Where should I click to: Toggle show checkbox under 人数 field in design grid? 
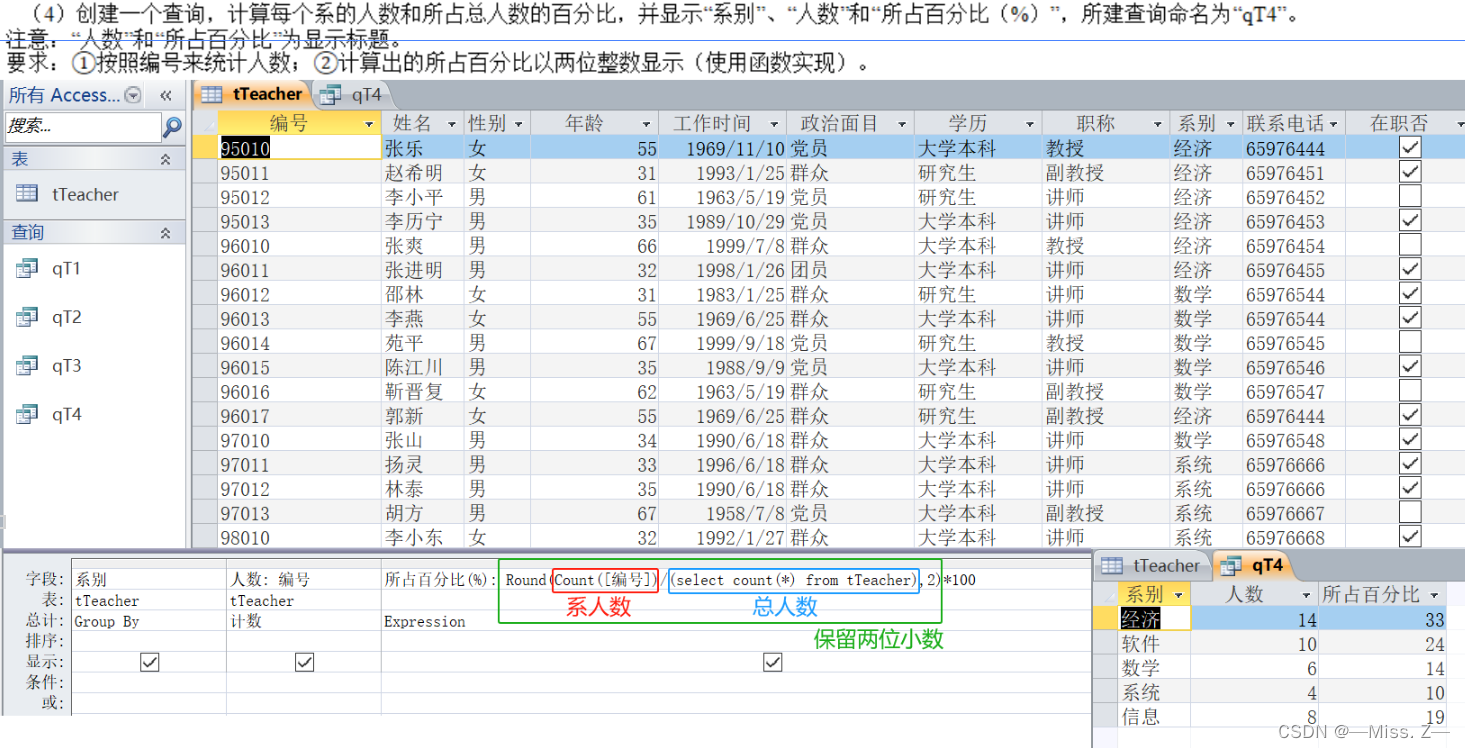tap(305, 662)
